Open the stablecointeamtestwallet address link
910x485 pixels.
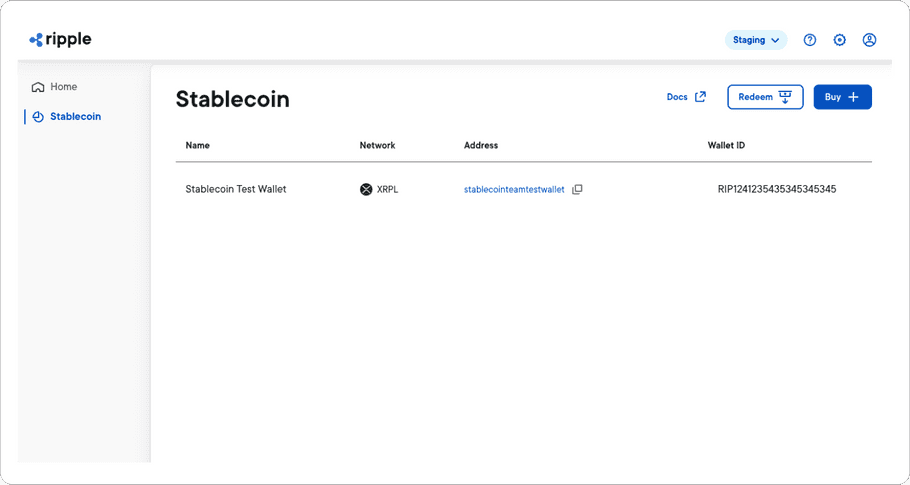pyautogui.click(x=514, y=190)
